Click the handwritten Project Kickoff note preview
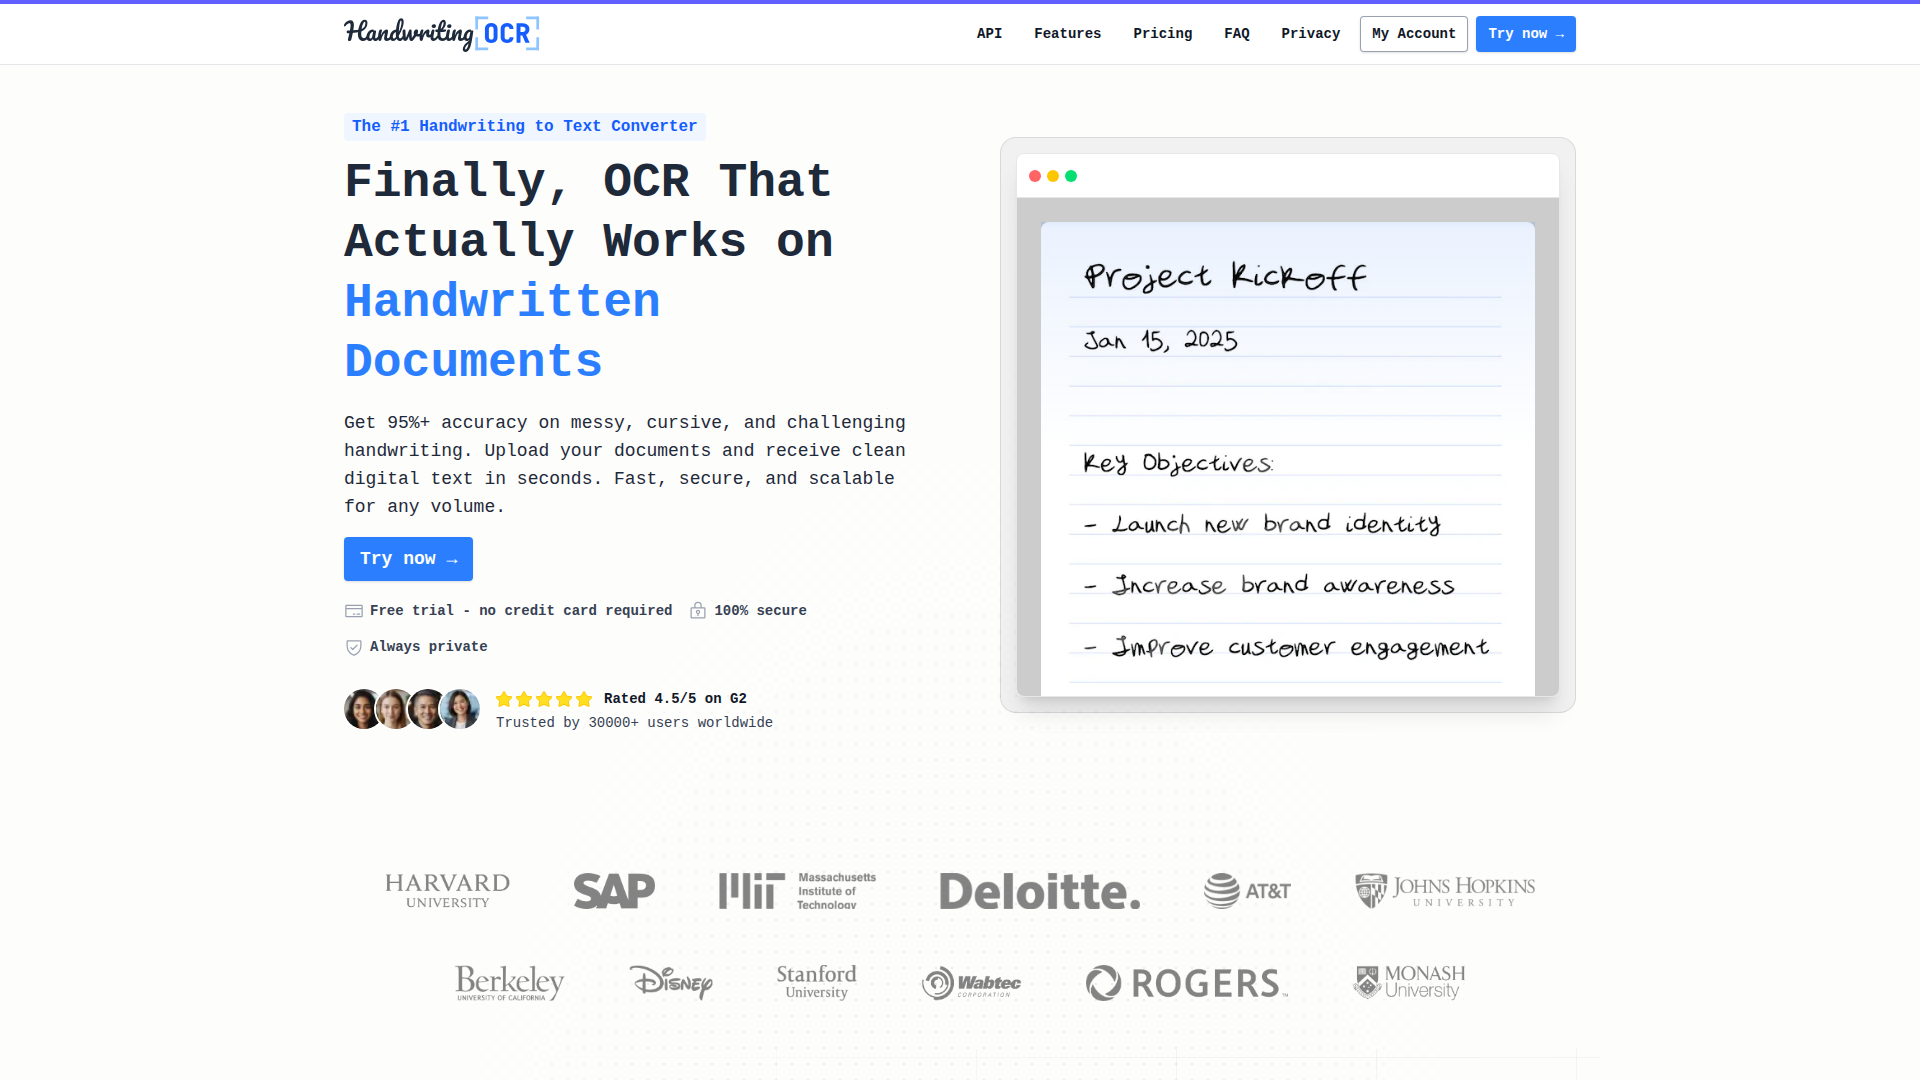Image resolution: width=1920 pixels, height=1080 pixels. 1287,458
